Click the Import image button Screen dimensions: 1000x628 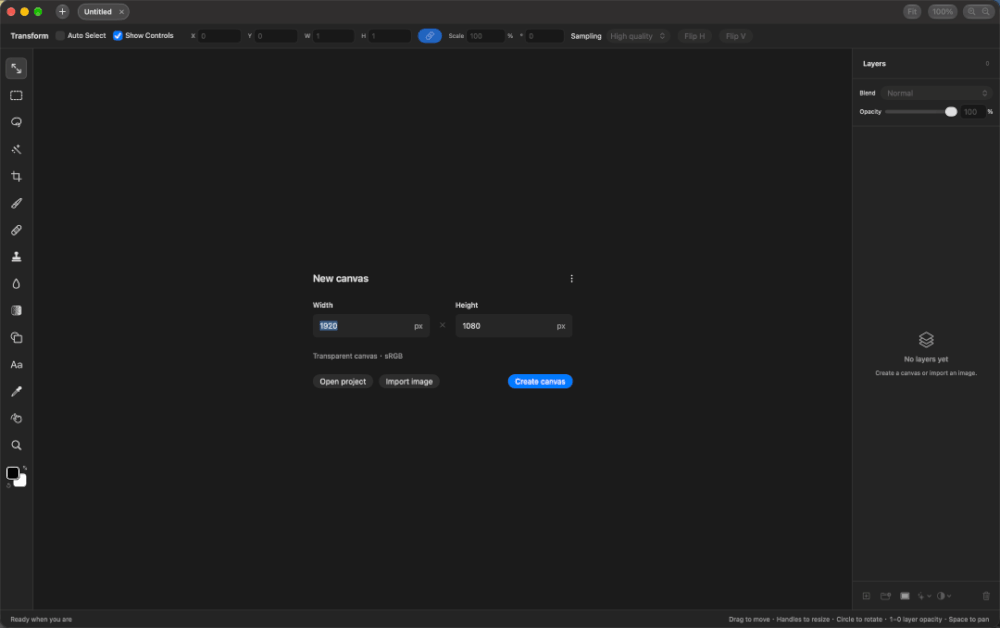[409, 381]
